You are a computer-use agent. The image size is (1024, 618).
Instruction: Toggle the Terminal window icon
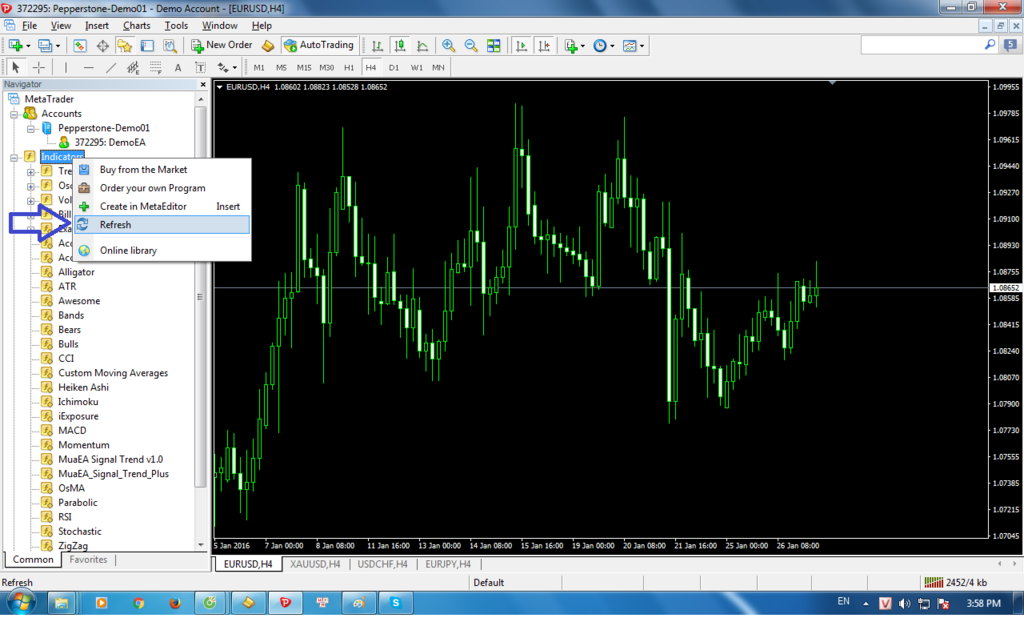(147, 46)
